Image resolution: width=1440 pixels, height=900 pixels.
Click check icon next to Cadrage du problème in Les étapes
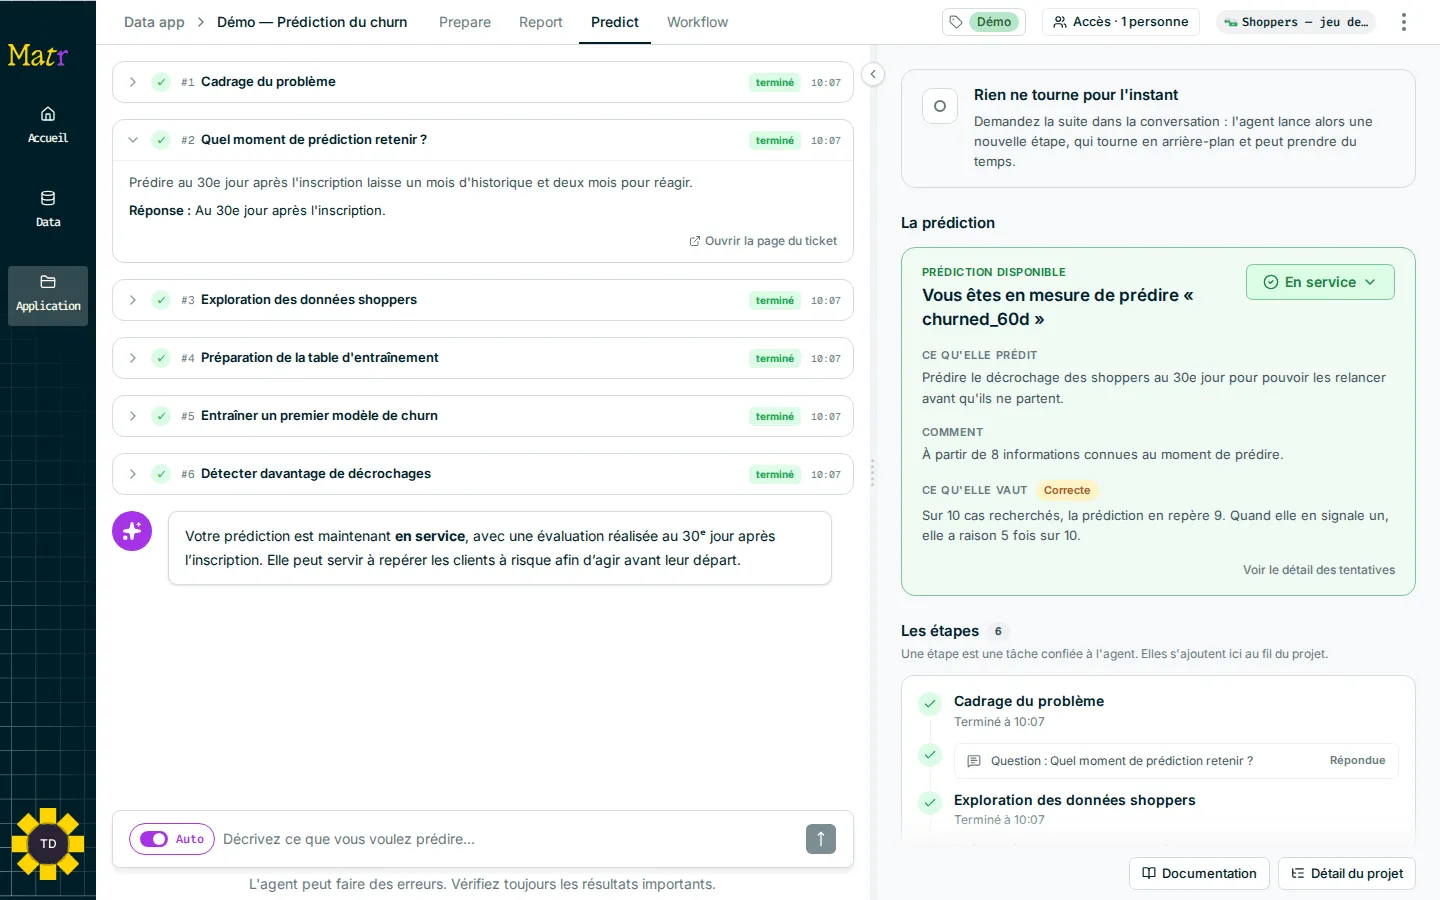click(x=930, y=703)
